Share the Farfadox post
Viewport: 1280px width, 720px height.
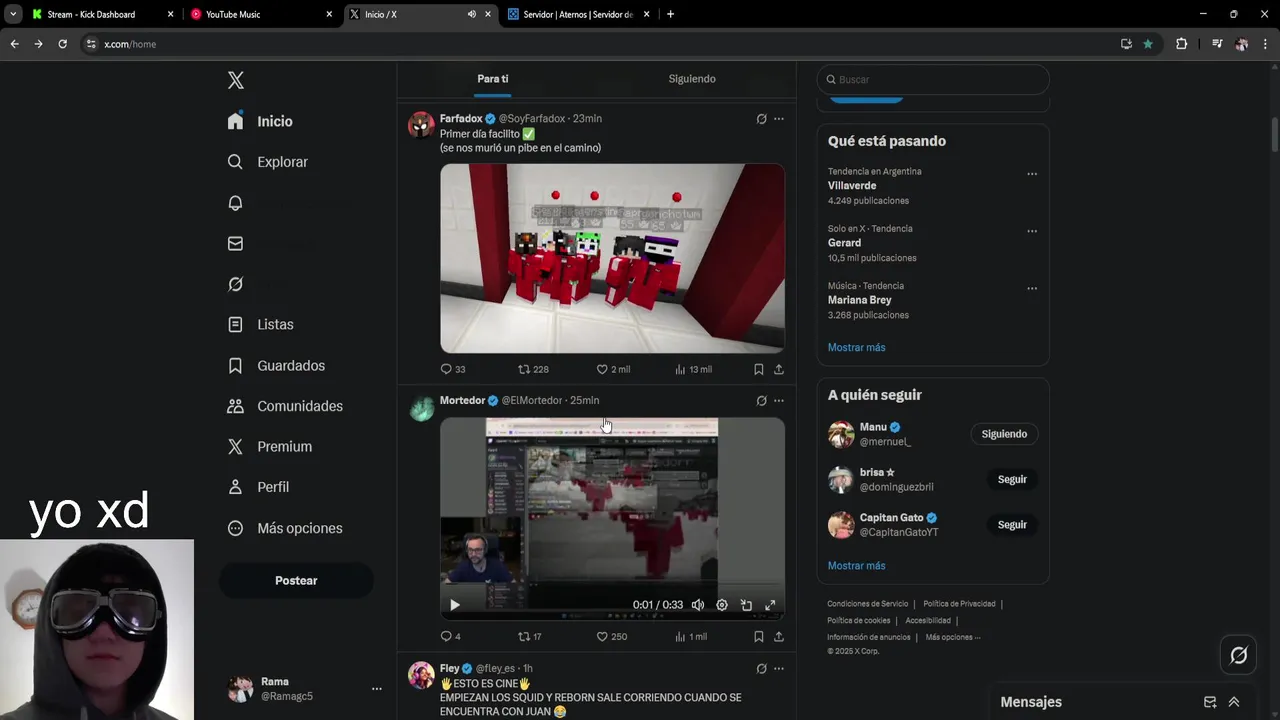779,369
